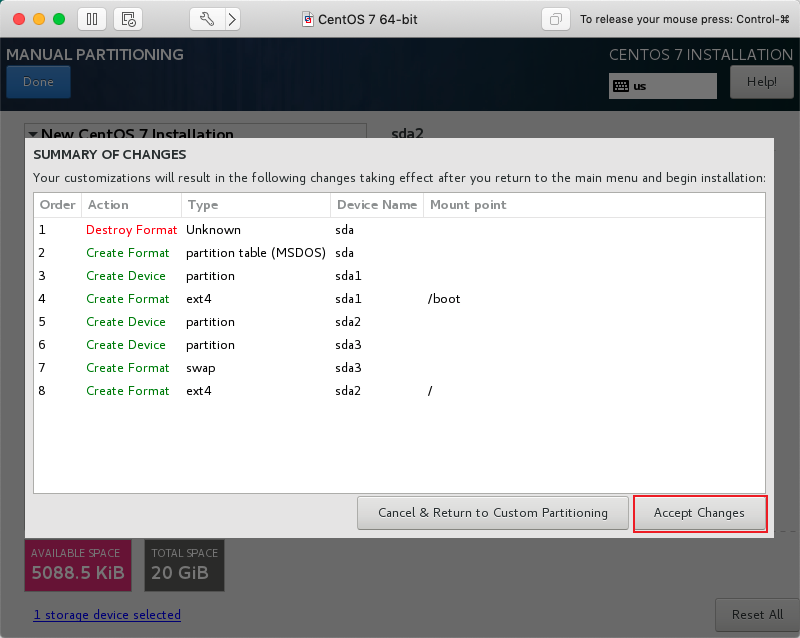Viewport: 800px width, 638px height.
Task: Minimize the VM window
Action: click(39, 19)
